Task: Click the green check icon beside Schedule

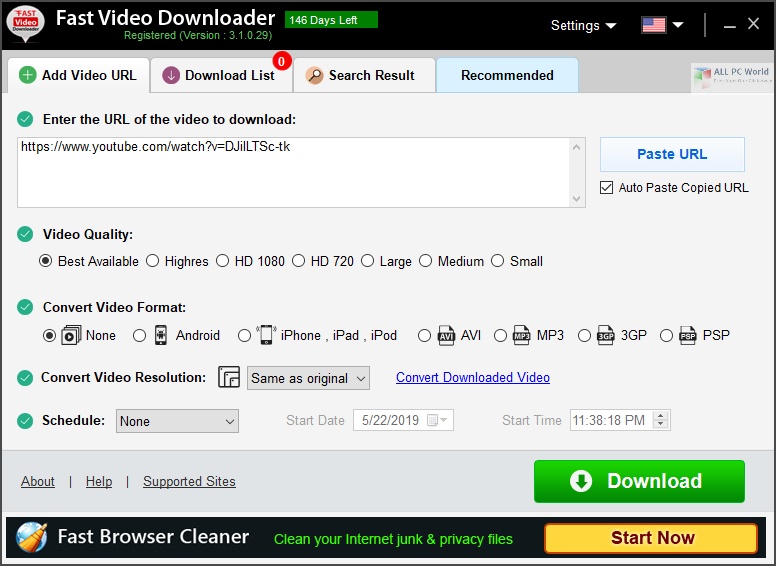Action: (25, 421)
